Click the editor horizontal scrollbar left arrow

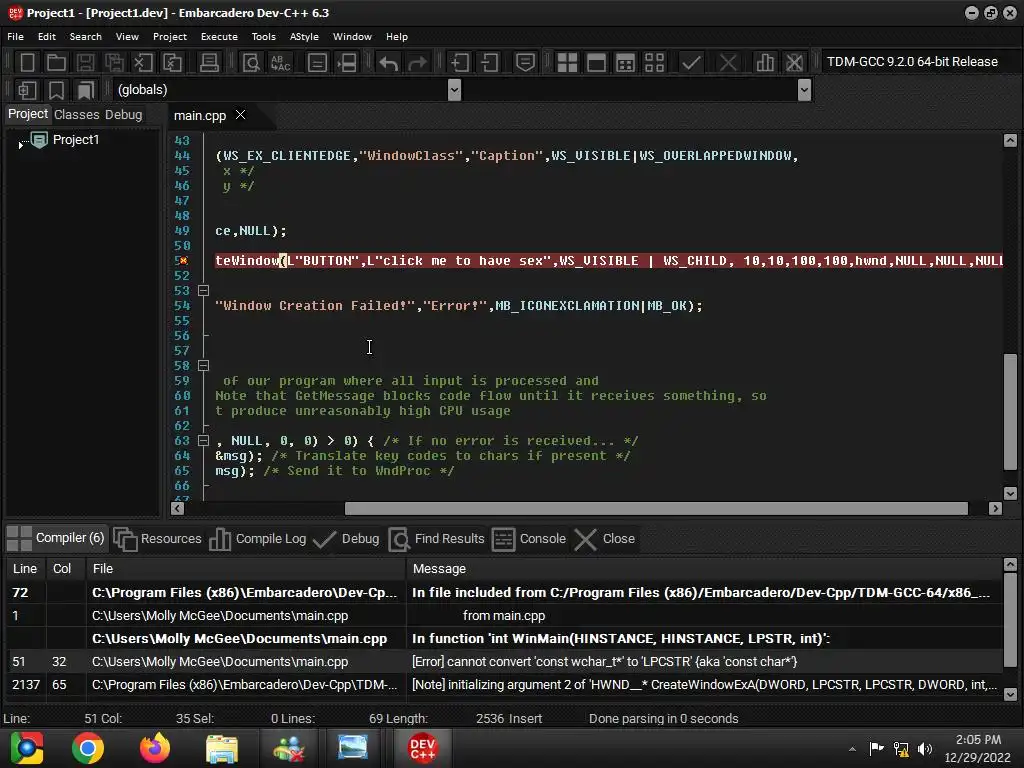177,509
